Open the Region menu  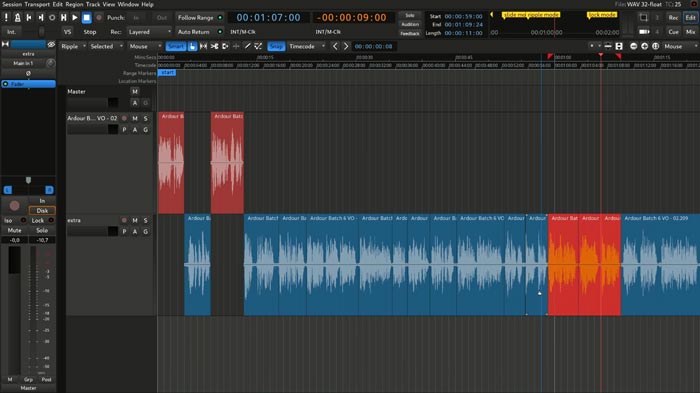(x=74, y=4)
